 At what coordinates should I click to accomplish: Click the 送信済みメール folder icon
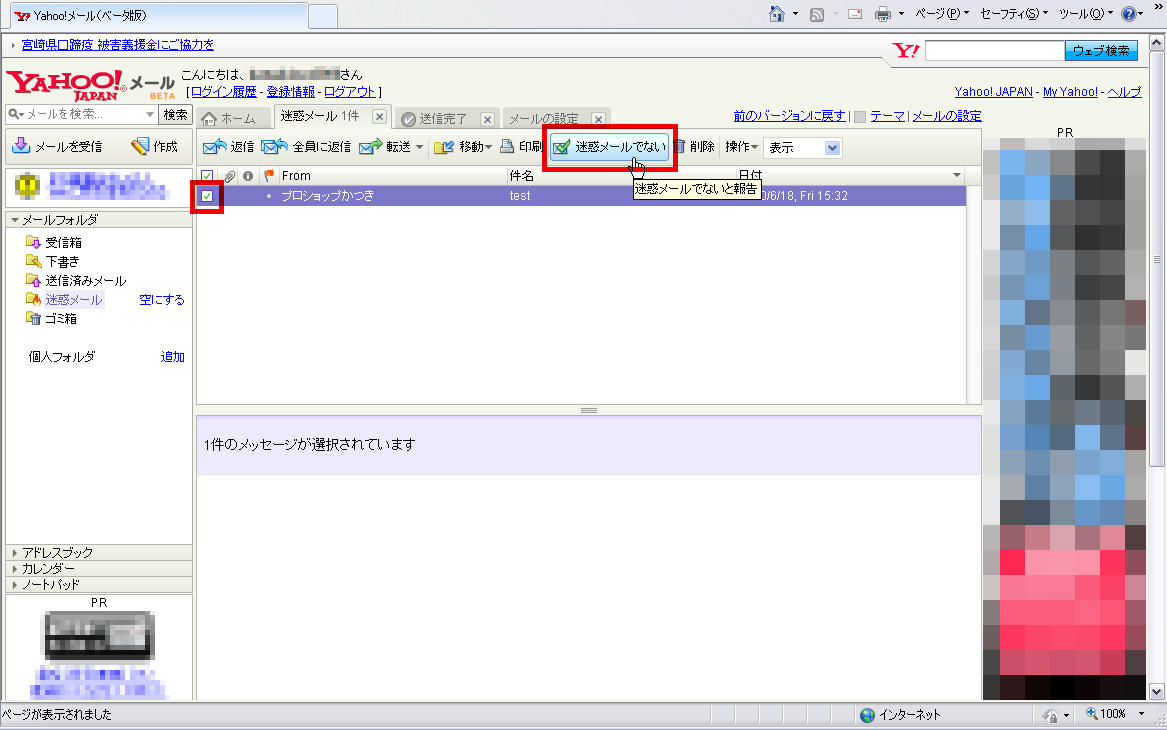tap(33, 280)
